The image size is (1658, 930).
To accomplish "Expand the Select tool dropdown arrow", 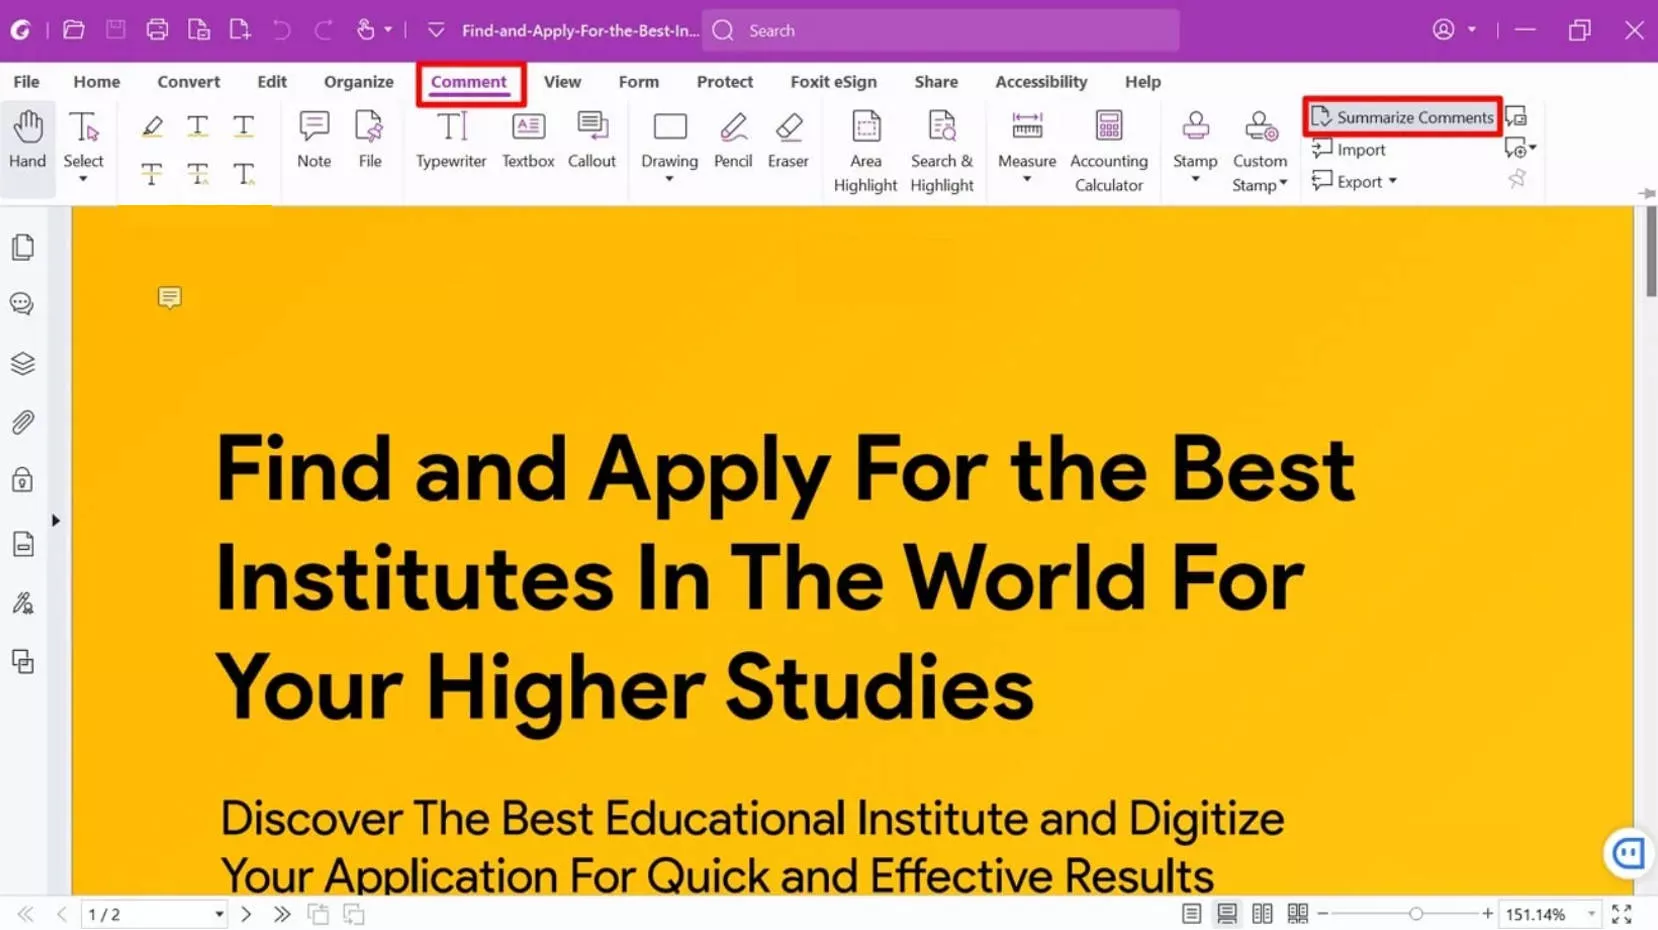I will point(83,180).
